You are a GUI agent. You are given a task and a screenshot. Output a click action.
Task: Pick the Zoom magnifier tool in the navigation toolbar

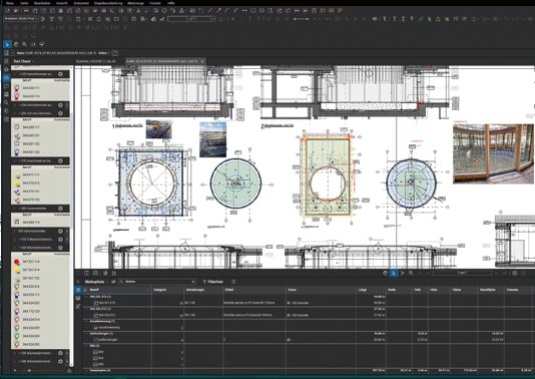point(25,44)
